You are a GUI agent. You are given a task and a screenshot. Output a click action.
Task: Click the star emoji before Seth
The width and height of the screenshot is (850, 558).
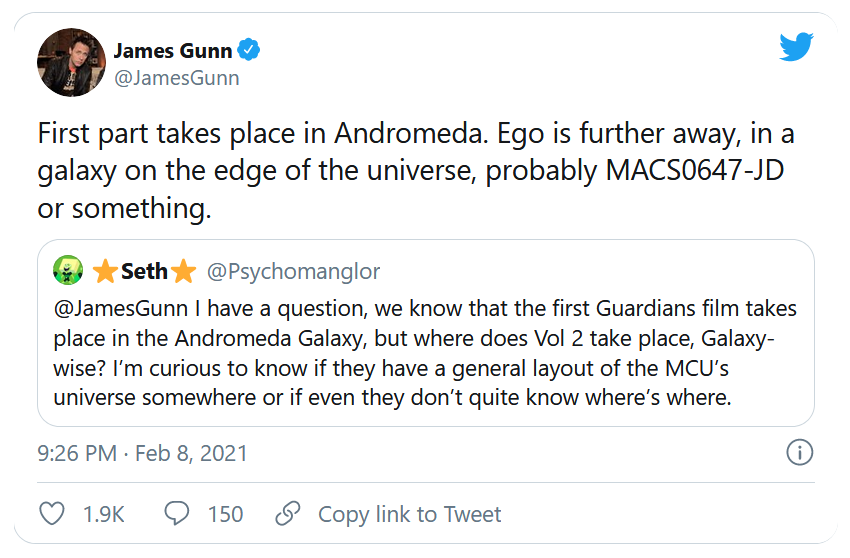106,271
